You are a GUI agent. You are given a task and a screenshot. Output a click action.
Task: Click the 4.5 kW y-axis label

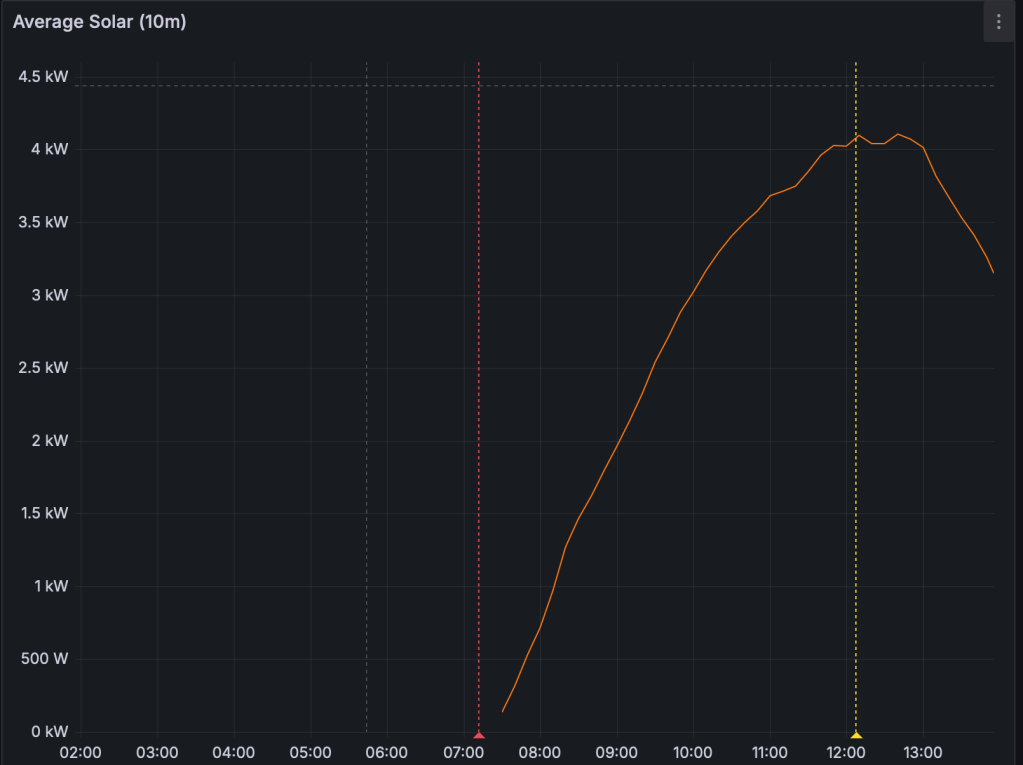[x=43, y=77]
